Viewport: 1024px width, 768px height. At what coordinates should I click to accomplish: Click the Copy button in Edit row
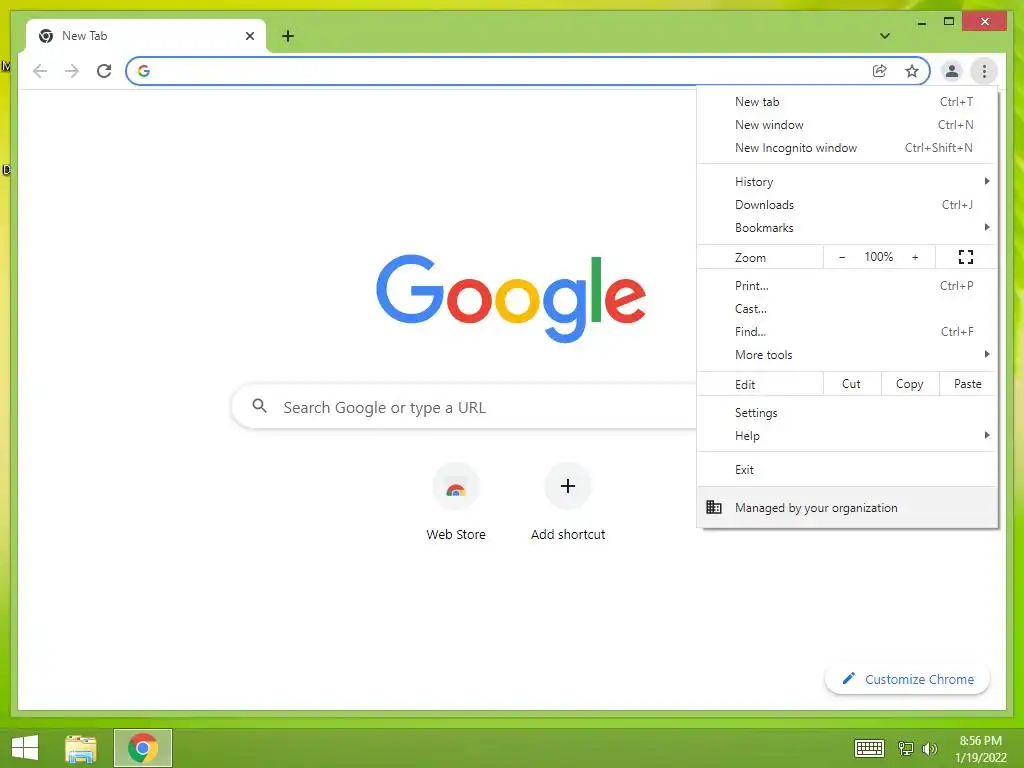tap(910, 384)
